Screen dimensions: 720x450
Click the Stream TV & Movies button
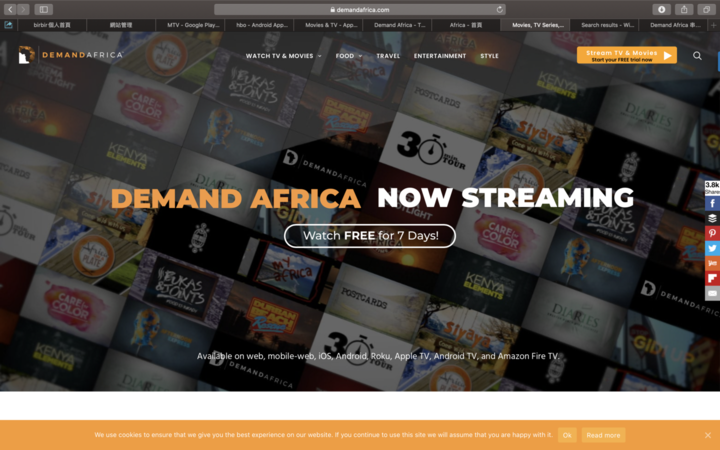[x=627, y=55]
